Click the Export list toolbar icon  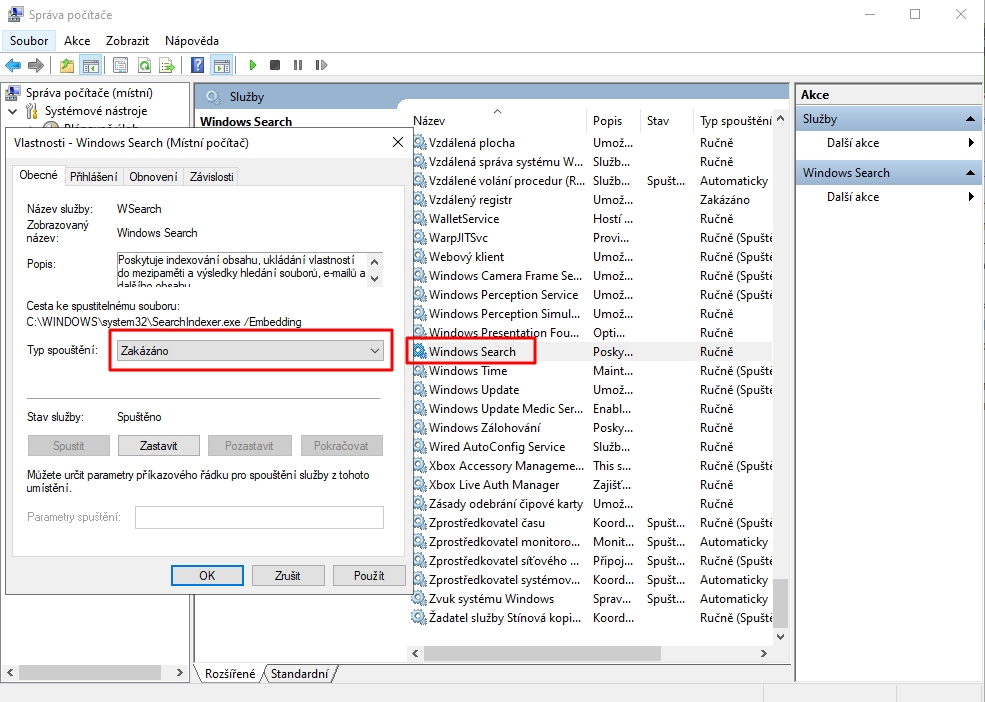[167, 65]
